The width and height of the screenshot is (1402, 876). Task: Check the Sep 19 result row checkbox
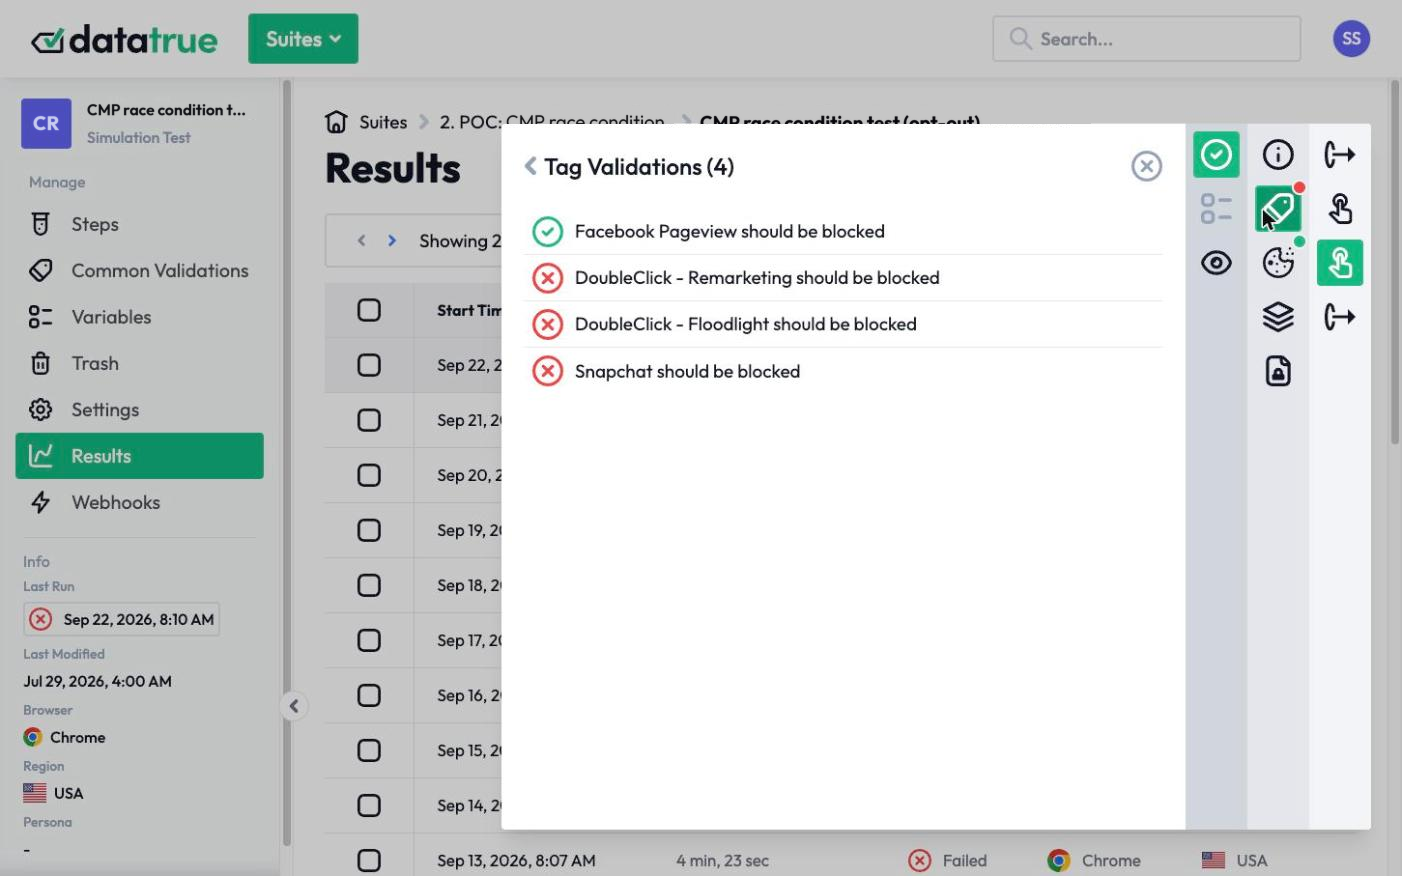coord(369,530)
